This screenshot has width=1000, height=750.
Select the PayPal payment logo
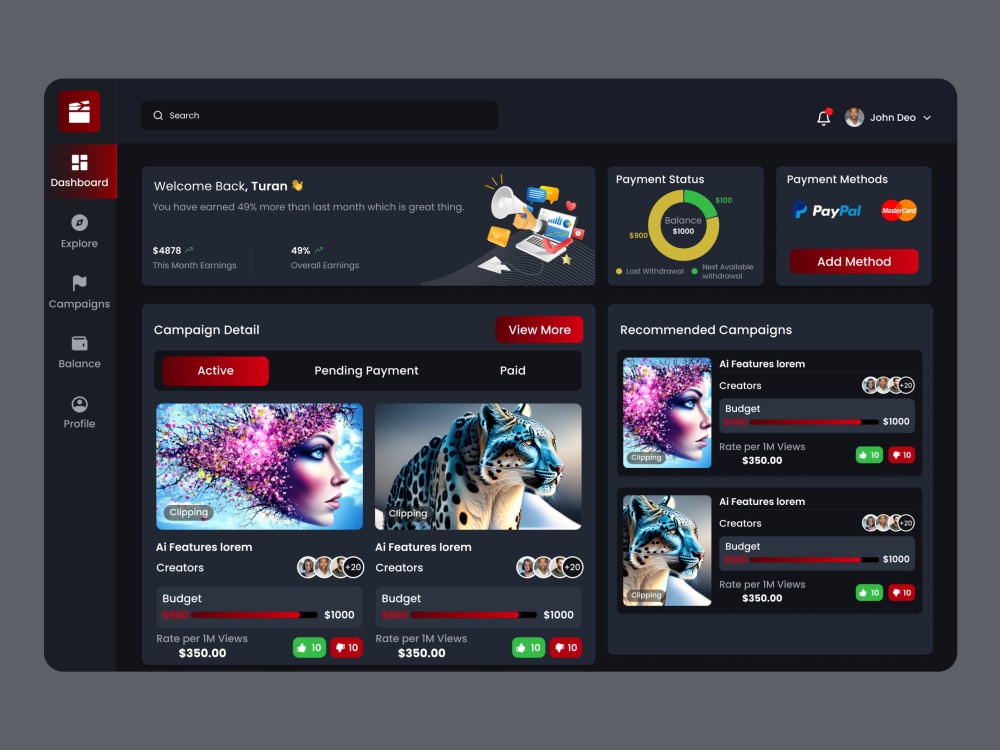click(x=827, y=210)
